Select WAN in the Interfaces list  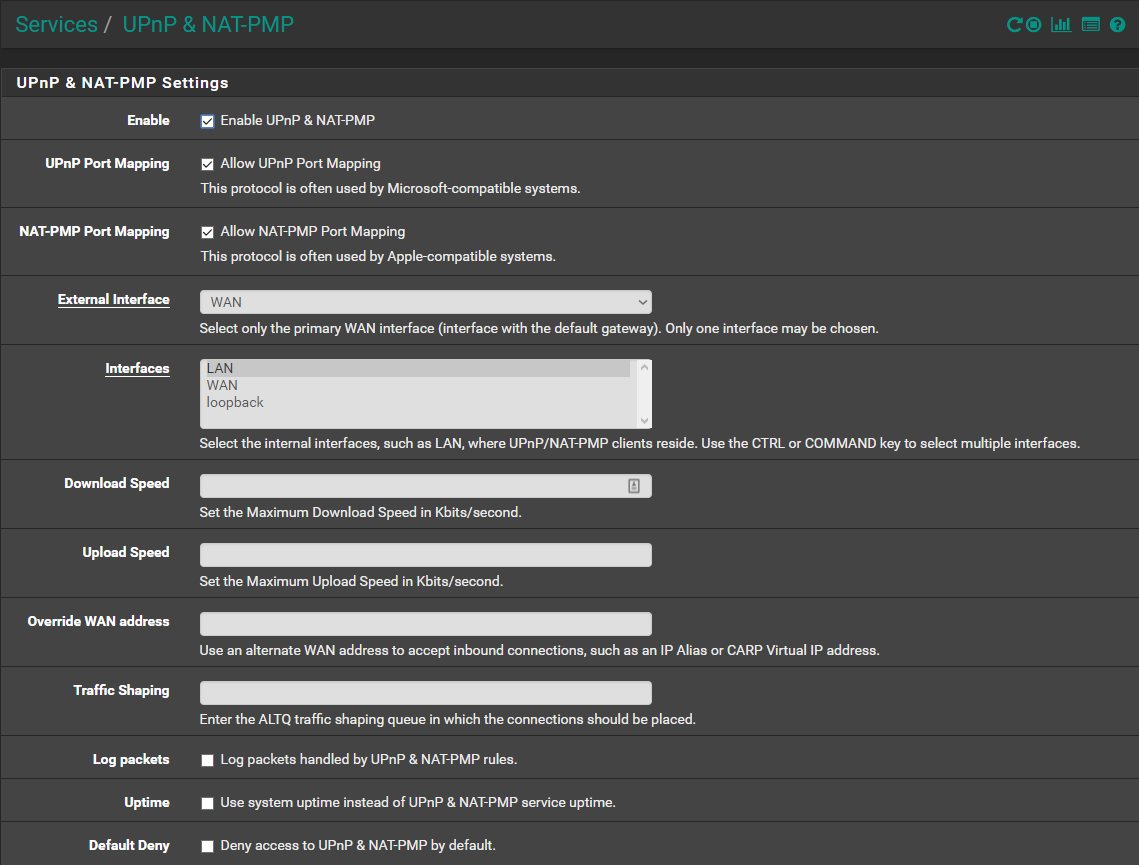[x=222, y=385]
